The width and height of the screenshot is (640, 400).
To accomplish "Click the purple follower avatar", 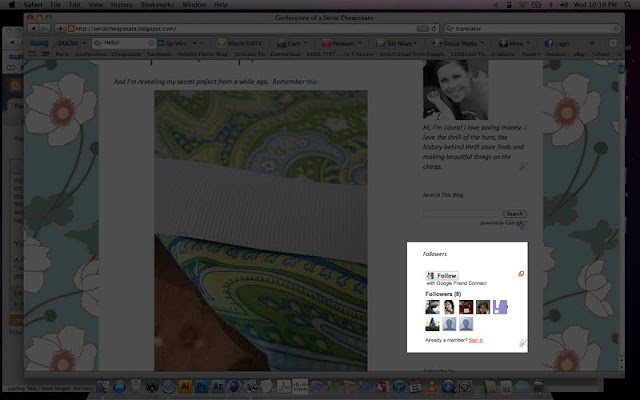I will 500,307.
